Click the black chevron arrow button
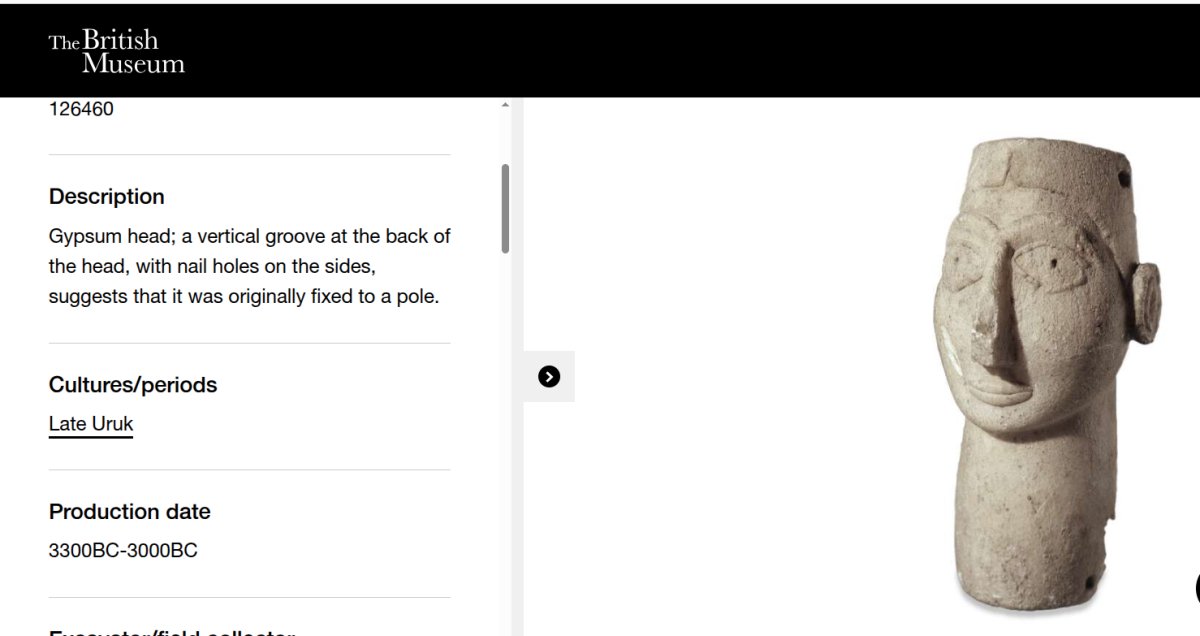The image size is (1200, 636). (549, 376)
